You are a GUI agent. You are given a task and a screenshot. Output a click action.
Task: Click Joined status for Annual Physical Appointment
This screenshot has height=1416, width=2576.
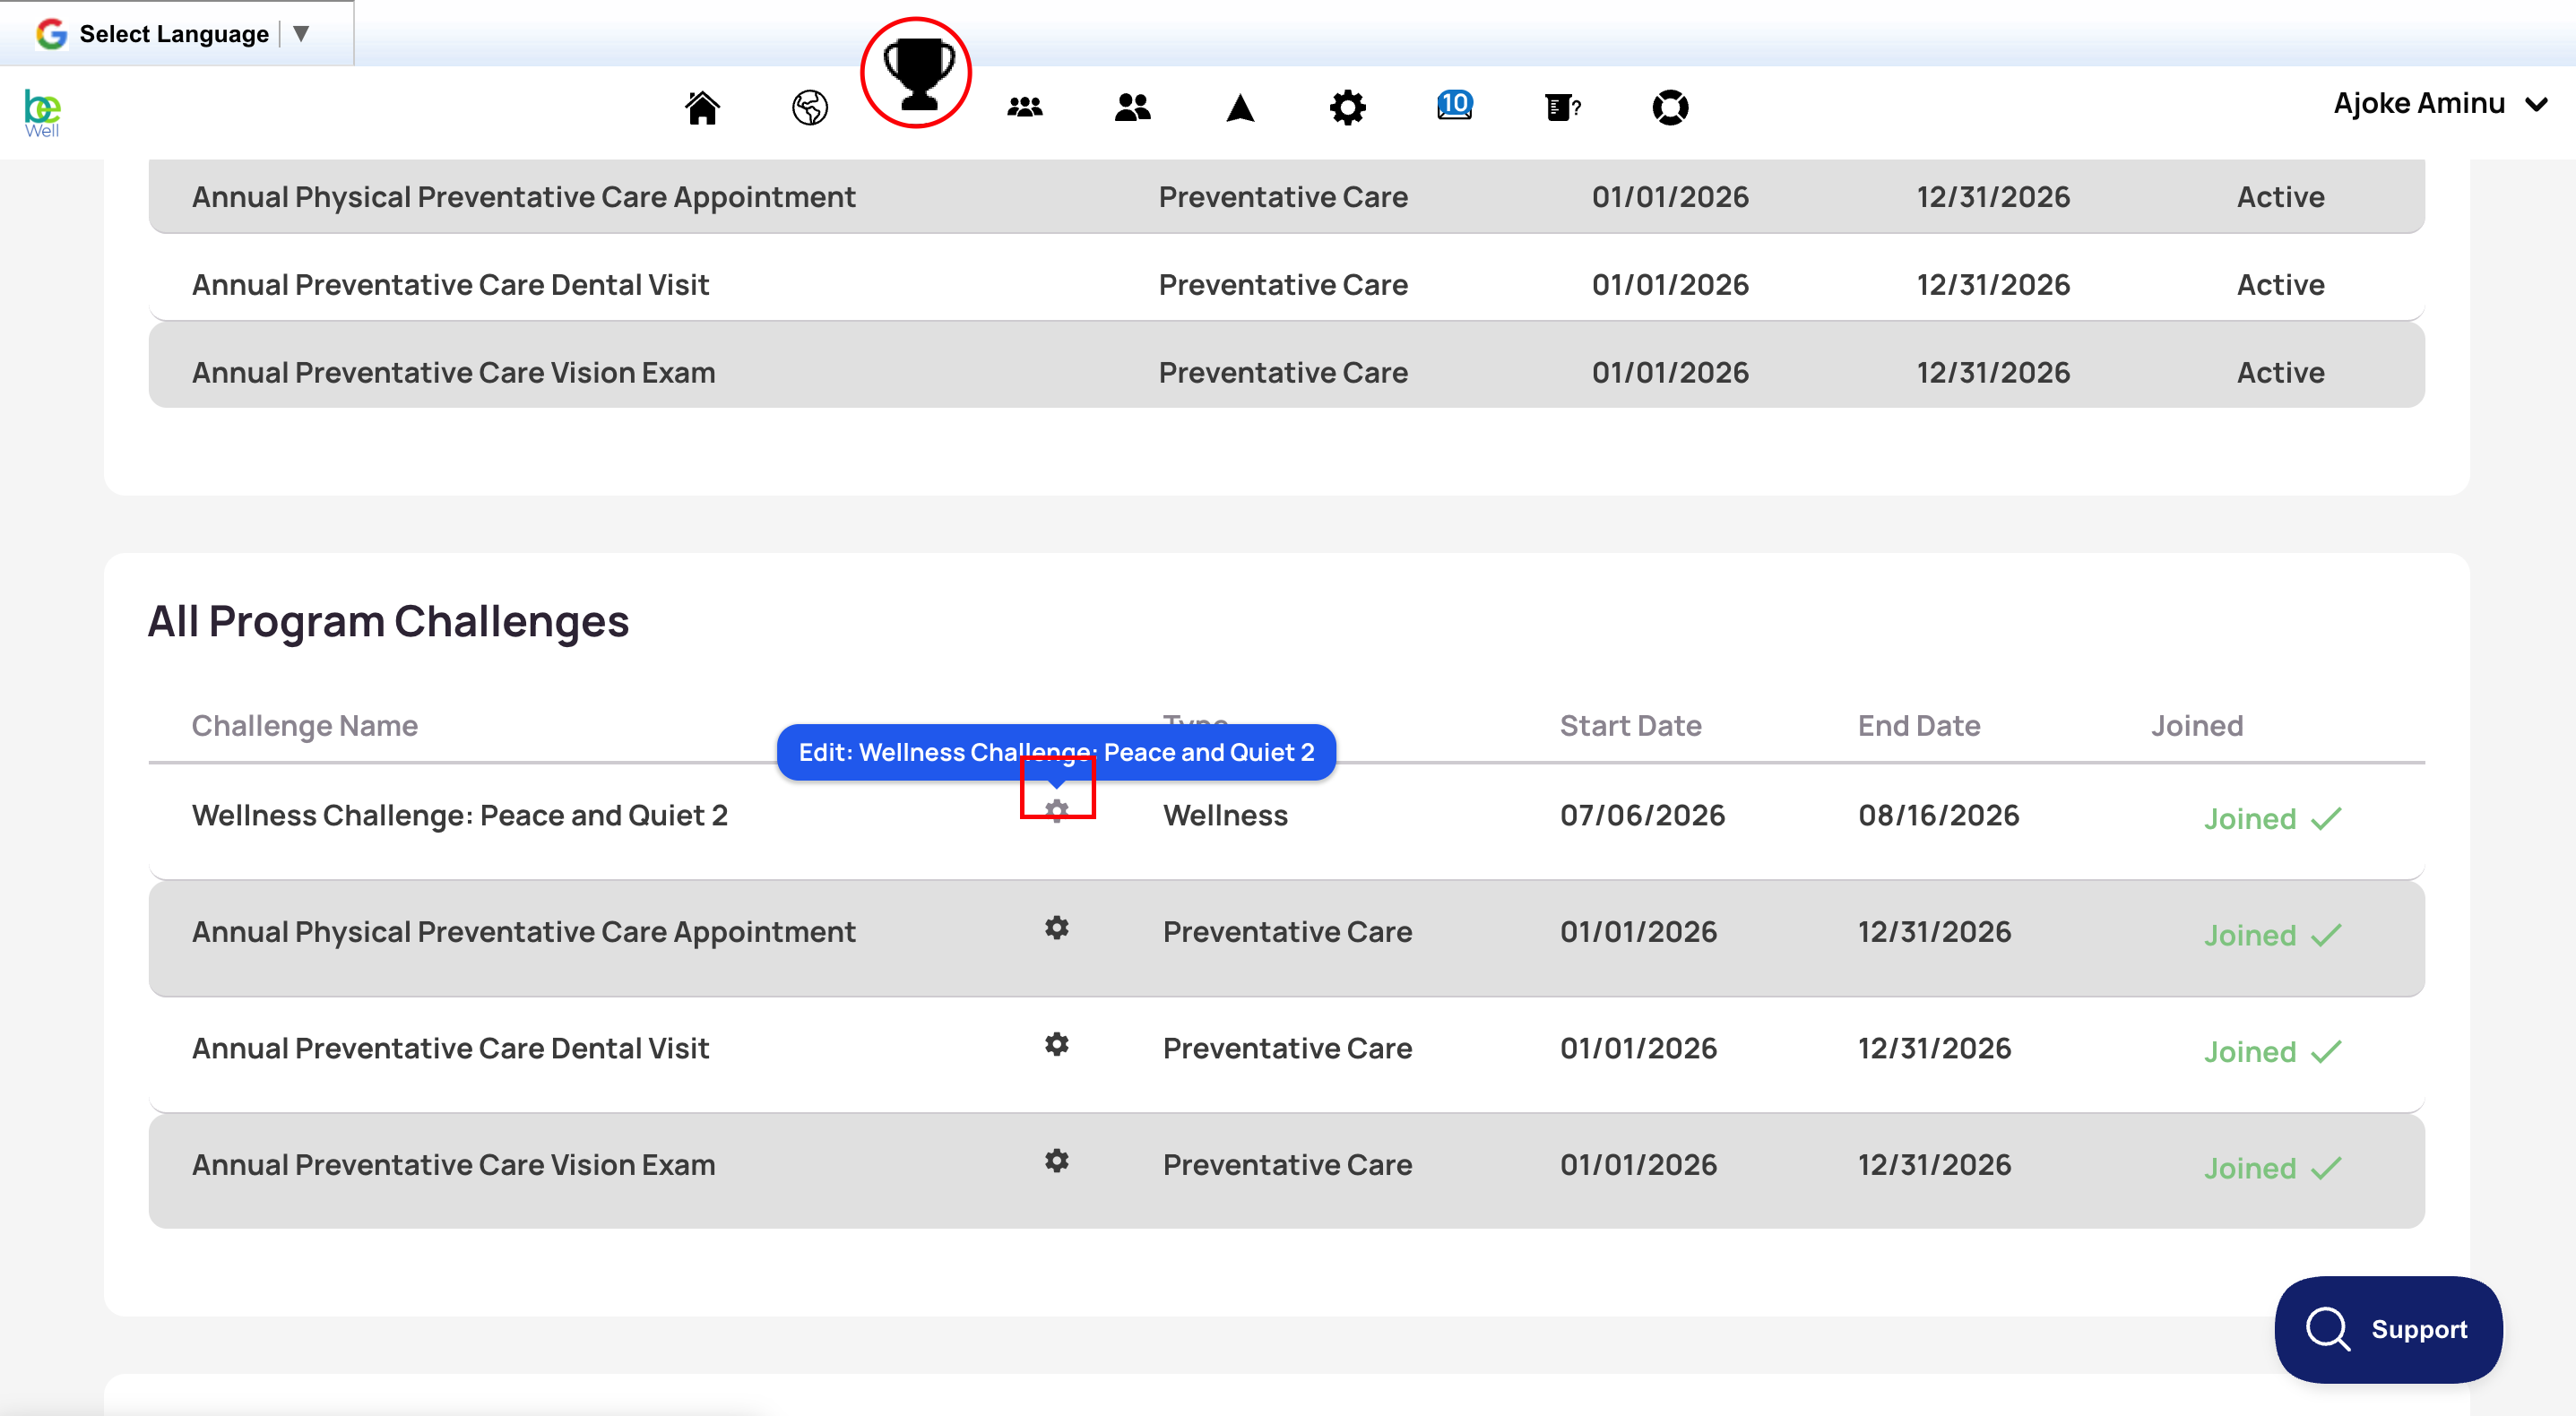coord(2272,935)
